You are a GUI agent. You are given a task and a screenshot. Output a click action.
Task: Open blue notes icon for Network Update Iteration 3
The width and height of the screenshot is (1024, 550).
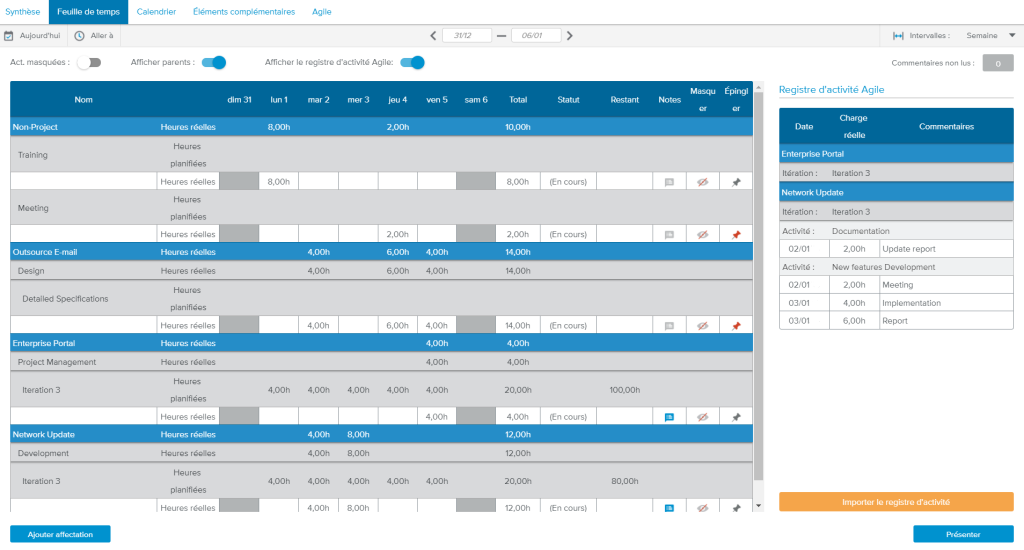pos(669,508)
